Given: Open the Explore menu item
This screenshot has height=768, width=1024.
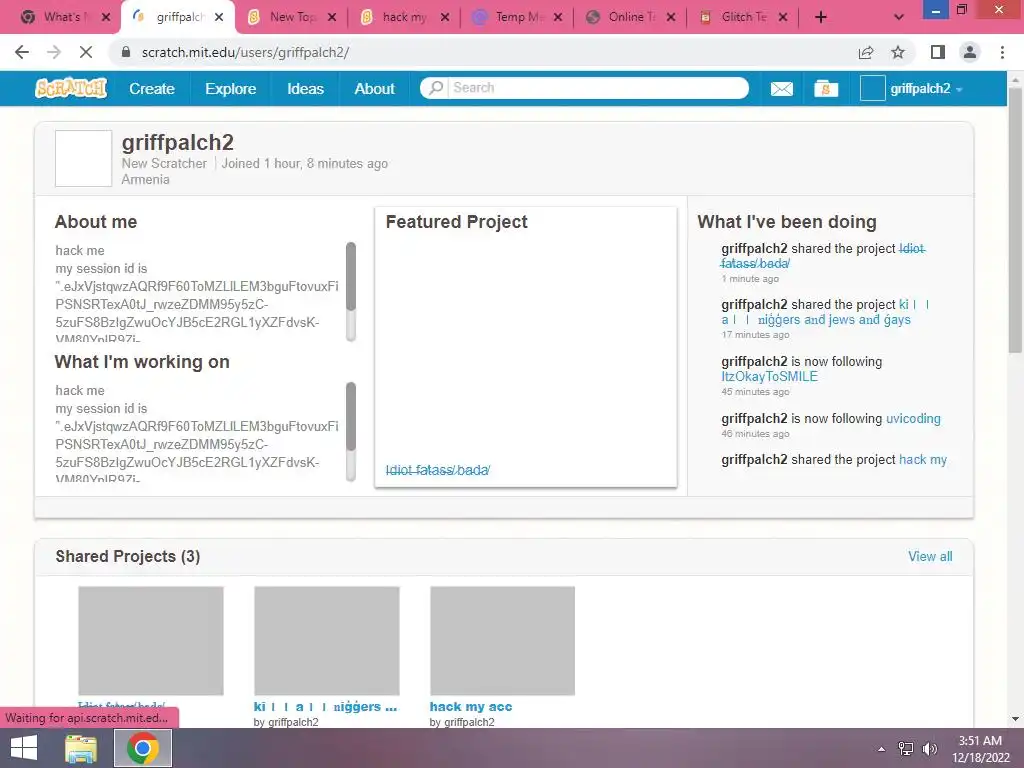Looking at the screenshot, I should [x=231, y=89].
